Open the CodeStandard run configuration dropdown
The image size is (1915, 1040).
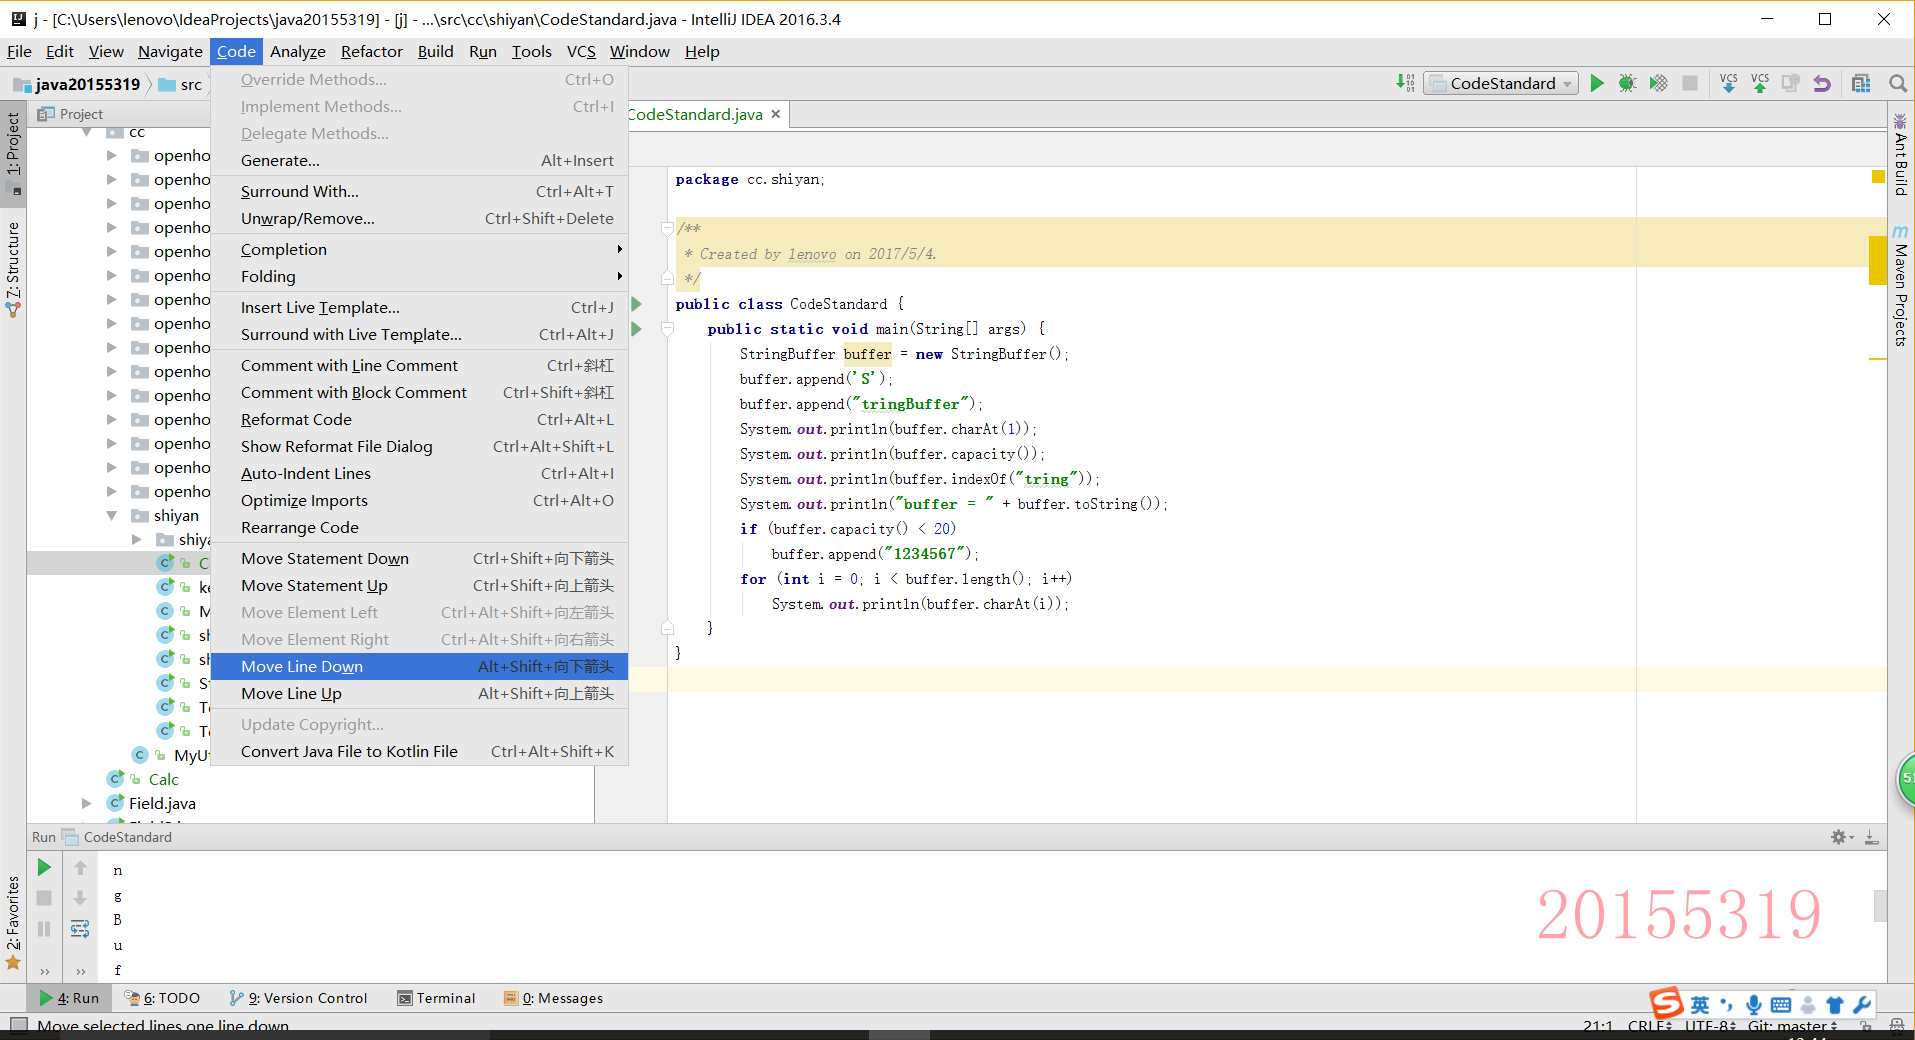(x=1502, y=83)
